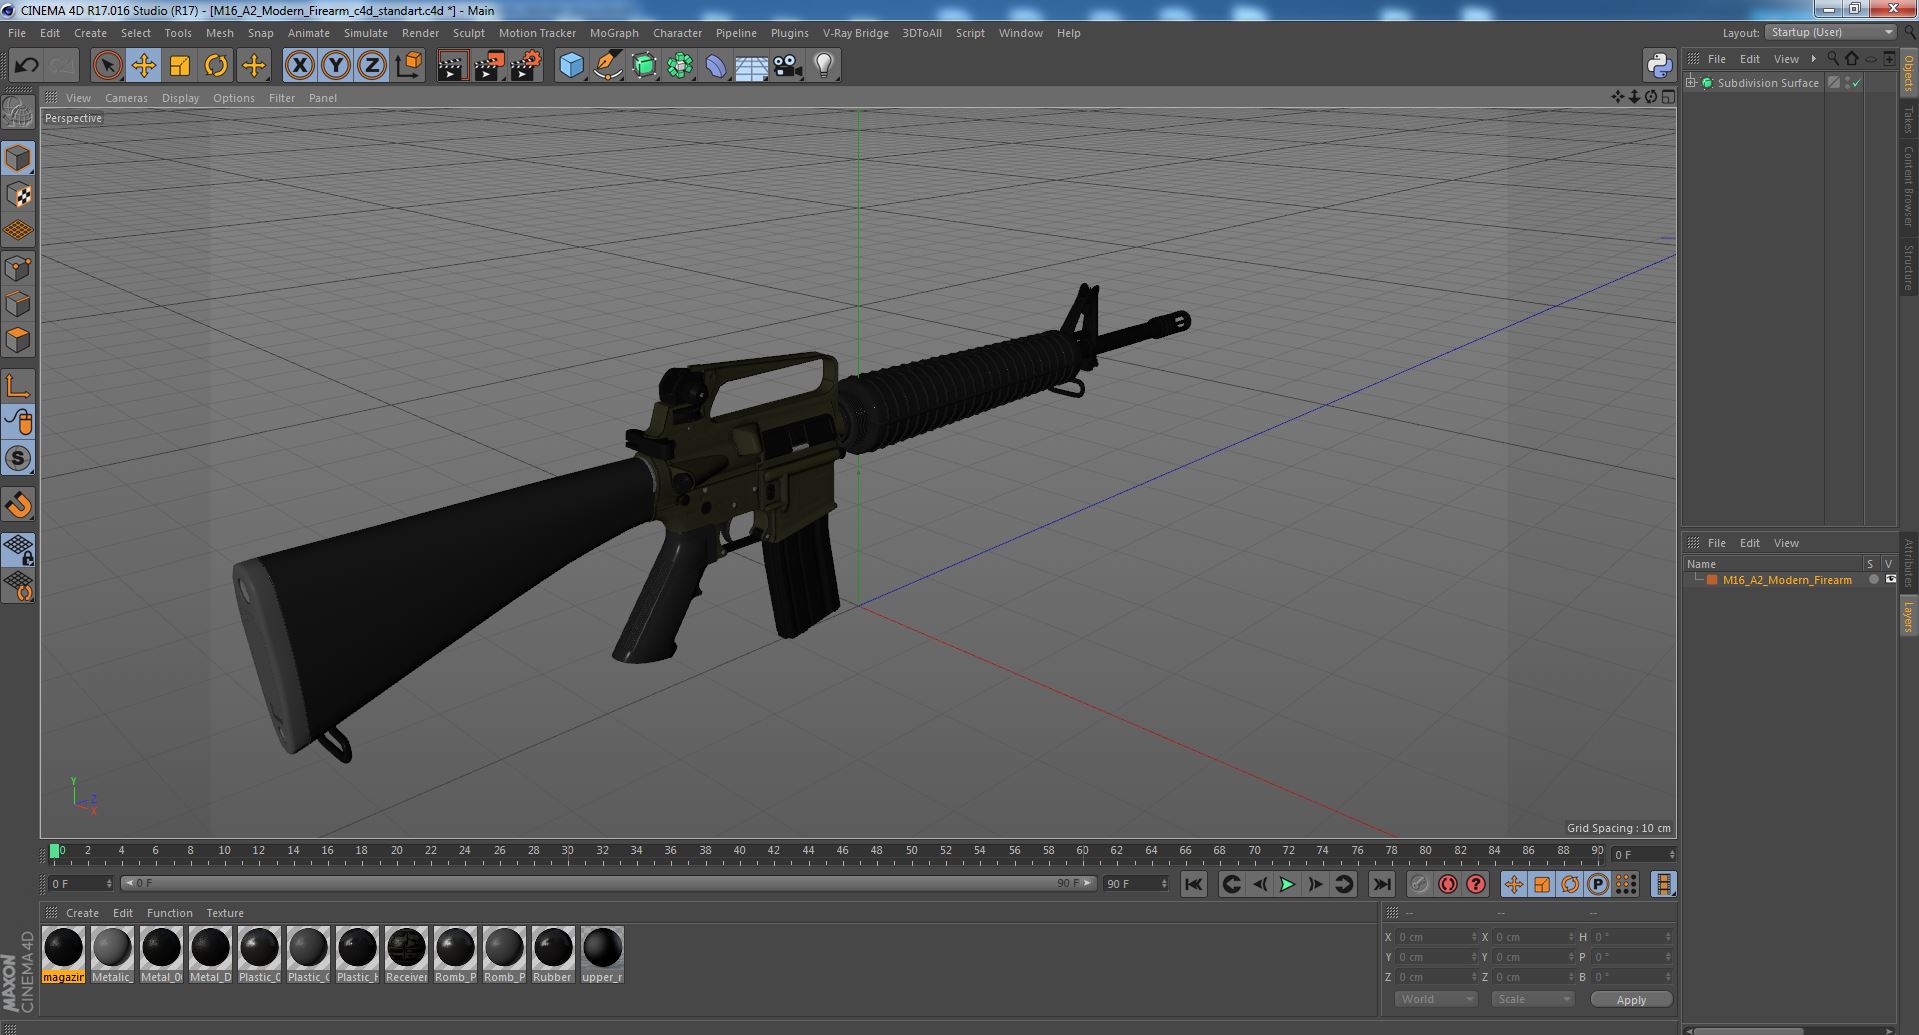Screen dimensions: 1919x1035
Task: Open viewport Cameras menu
Action: coord(126,98)
